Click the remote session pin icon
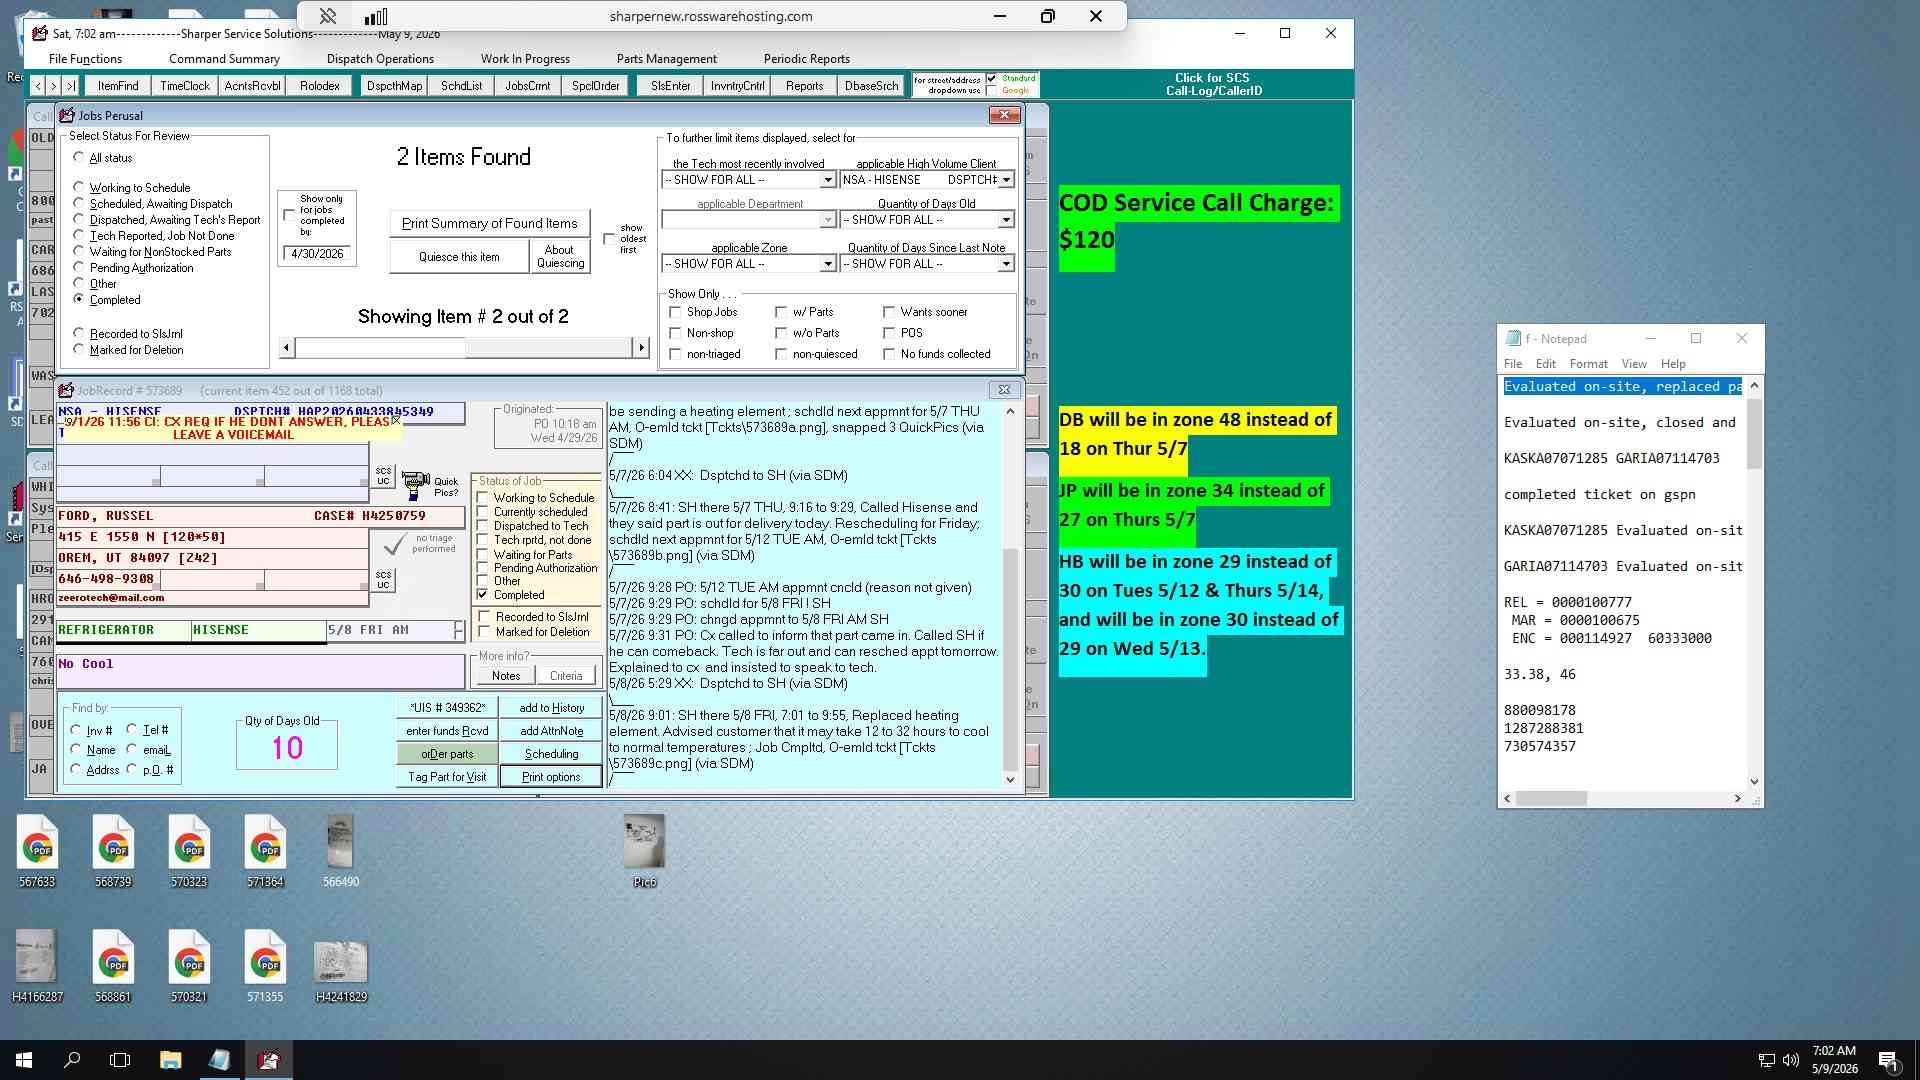 point(327,16)
